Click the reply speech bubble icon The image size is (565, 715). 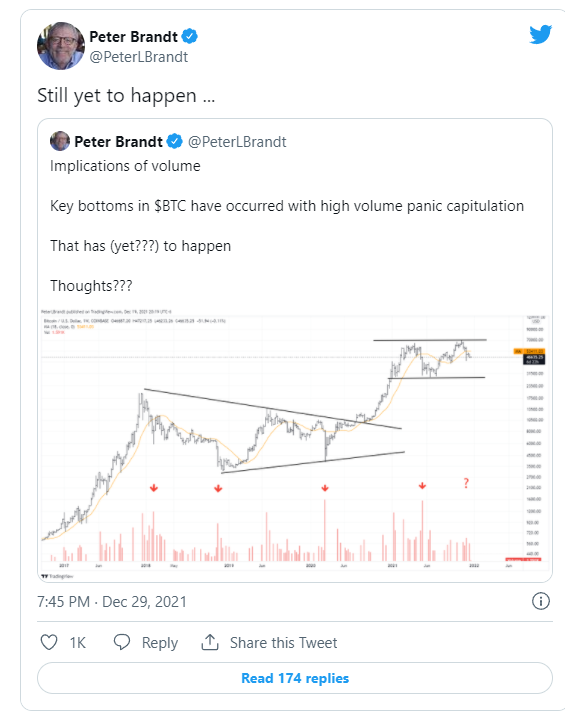(x=122, y=642)
